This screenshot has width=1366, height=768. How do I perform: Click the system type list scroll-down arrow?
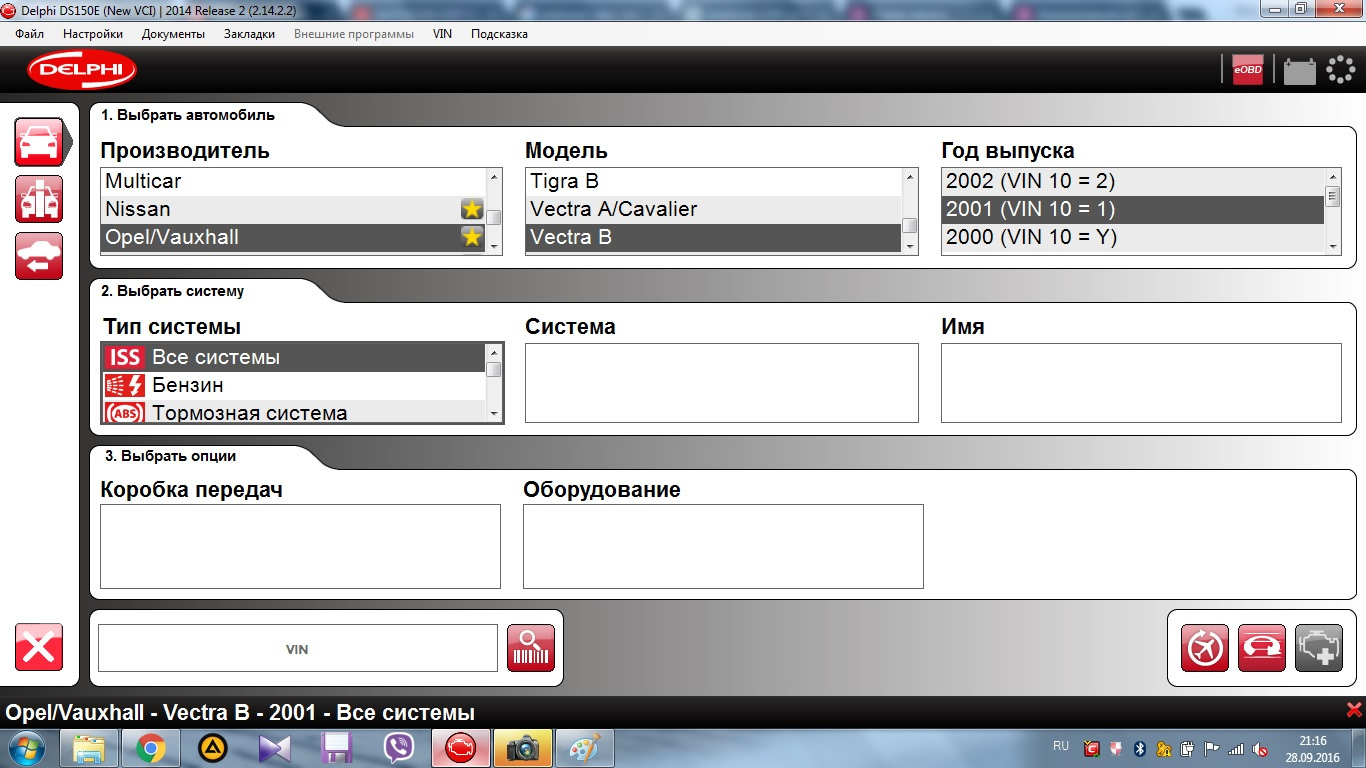coord(493,413)
